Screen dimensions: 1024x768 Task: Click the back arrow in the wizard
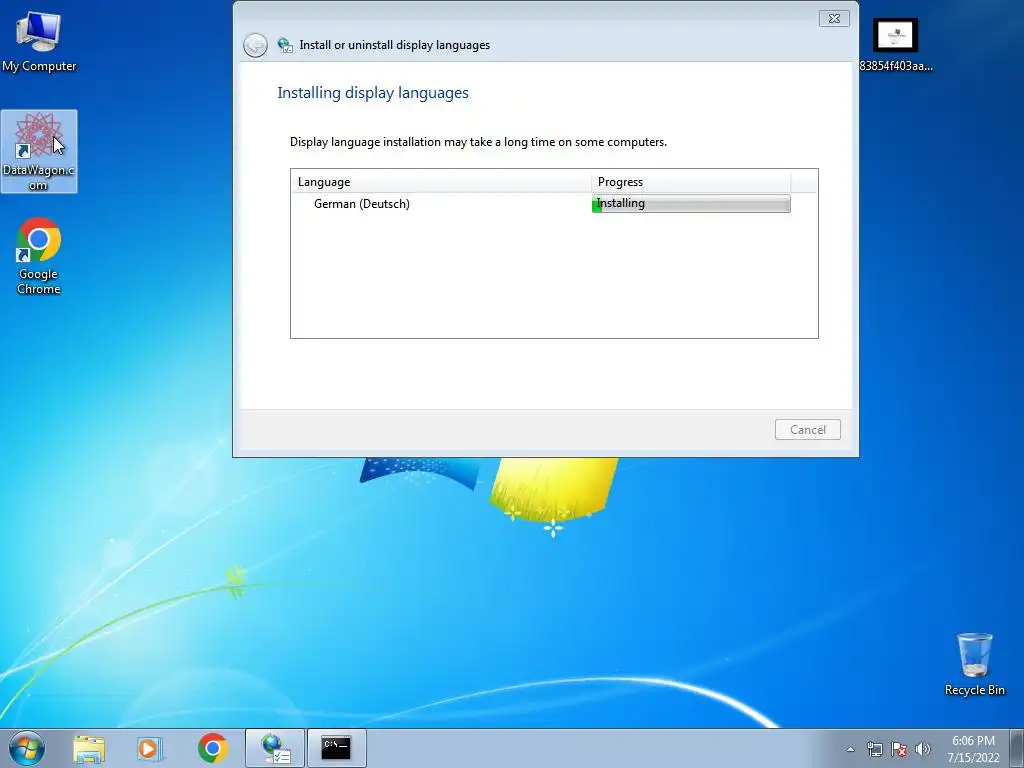255,45
